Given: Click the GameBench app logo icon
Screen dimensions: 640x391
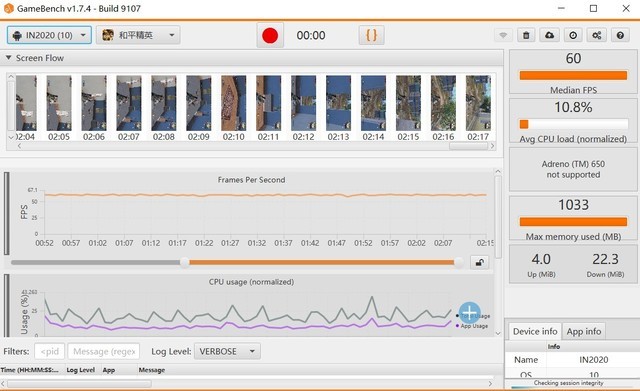Looking at the screenshot, I should click(8, 8).
